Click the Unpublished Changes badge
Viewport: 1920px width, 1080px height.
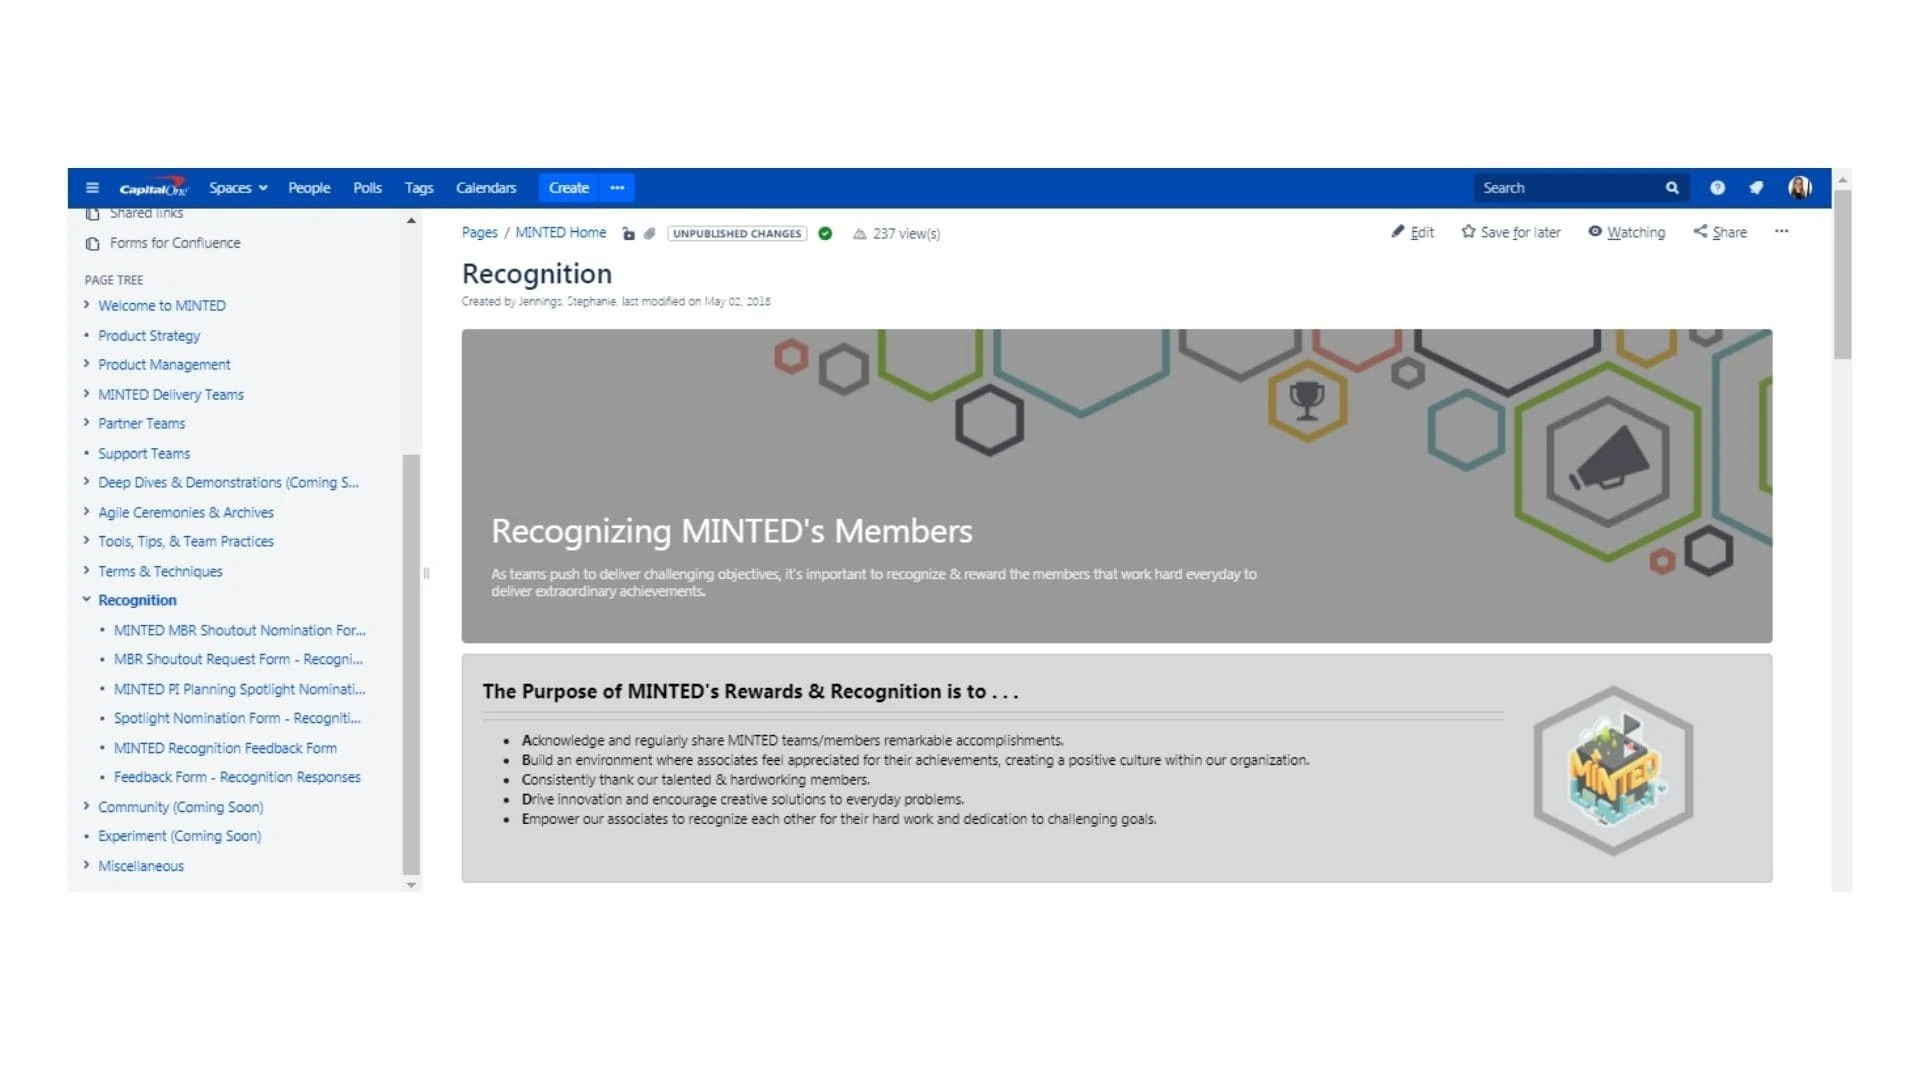click(737, 234)
